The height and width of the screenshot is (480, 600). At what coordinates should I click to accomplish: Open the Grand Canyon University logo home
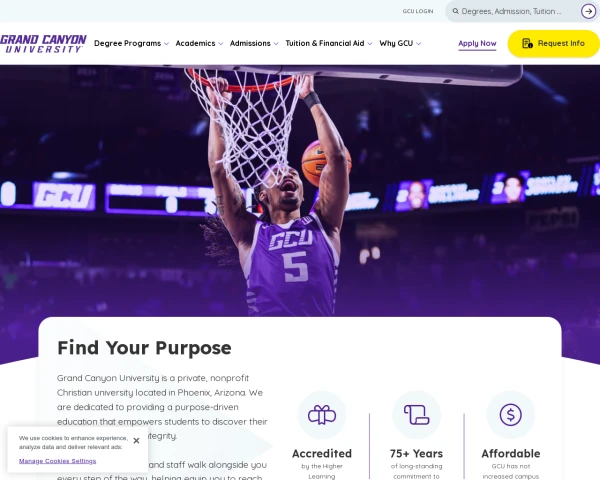tap(43, 44)
